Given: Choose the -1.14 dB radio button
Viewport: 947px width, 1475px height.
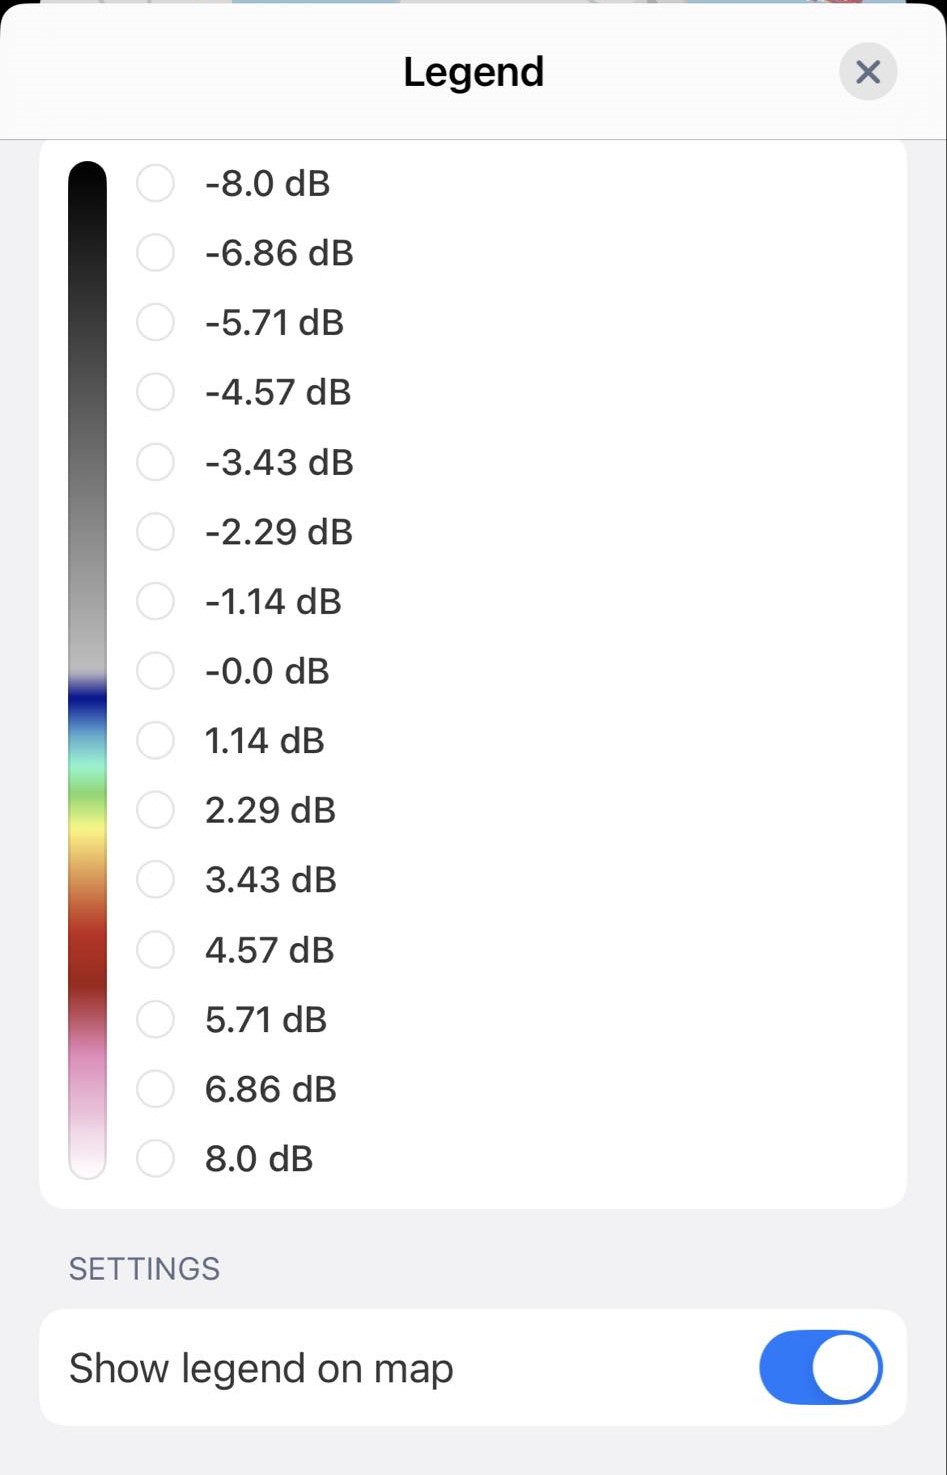Looking at the screenshot, I should [155, 601].
